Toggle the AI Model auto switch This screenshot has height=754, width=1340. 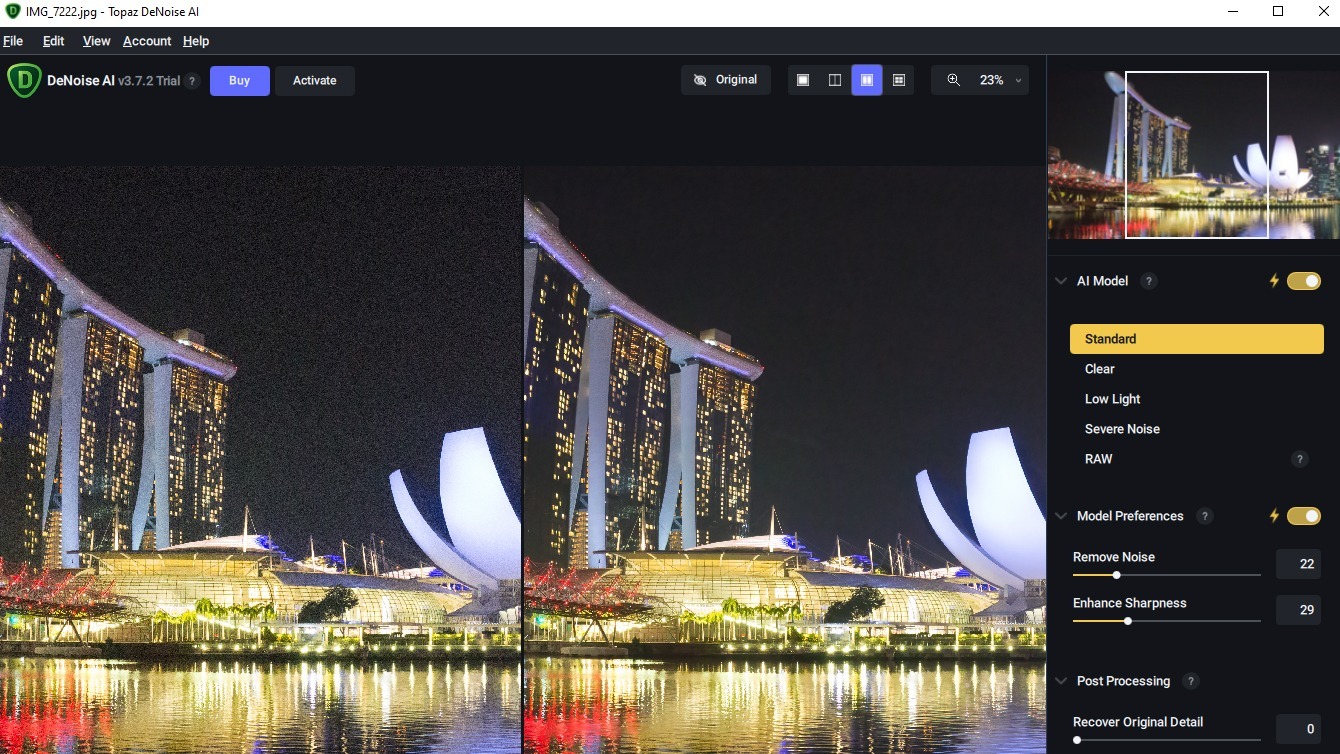pyautogui.click(x=1303, y=281)
